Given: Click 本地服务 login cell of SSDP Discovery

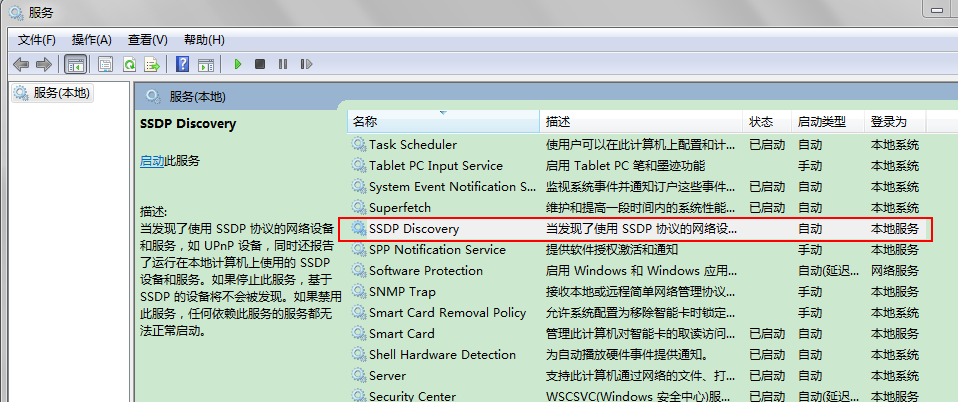Looking at the screenshot, I should [x=894, y=228].
